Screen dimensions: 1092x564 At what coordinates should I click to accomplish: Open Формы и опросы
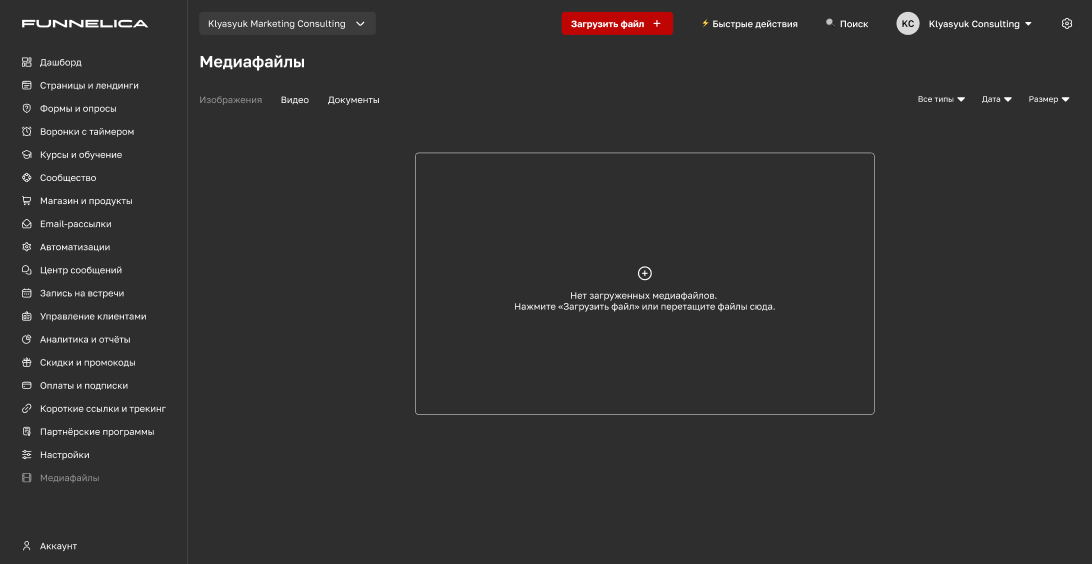coord(78,109)
